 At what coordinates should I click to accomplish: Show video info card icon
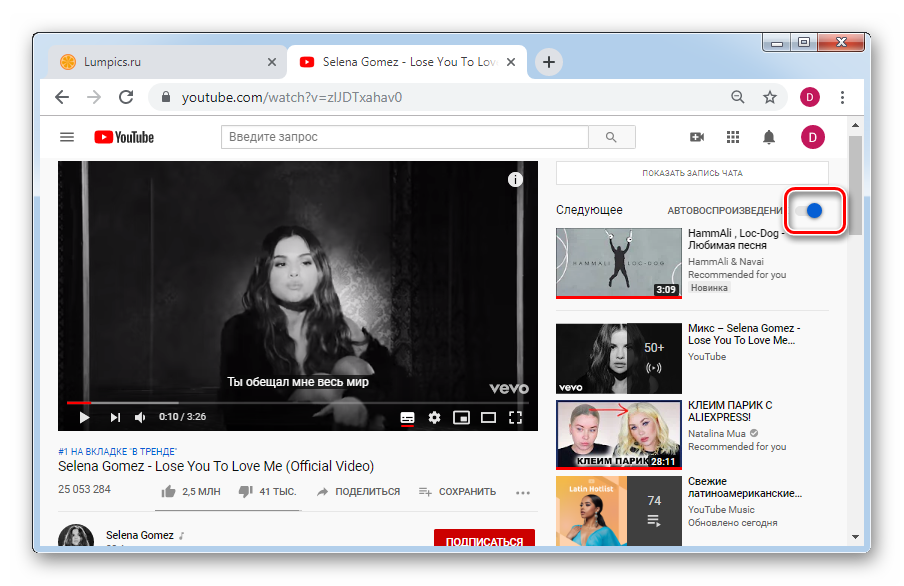(515, 180)
